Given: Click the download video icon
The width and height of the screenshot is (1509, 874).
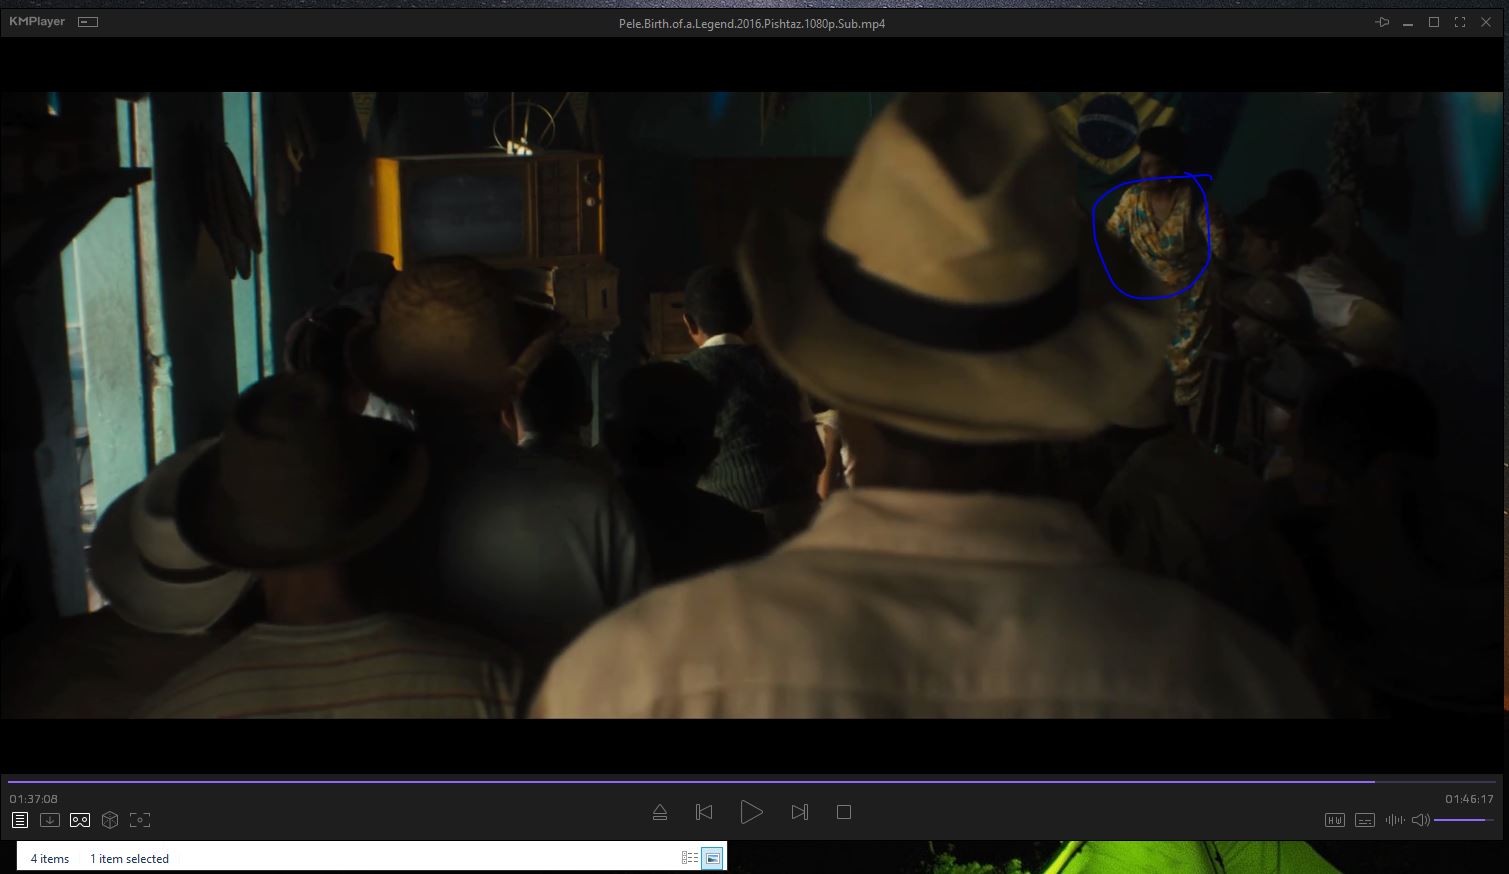Looking at the screenshot, I should (x=50, y=820).
